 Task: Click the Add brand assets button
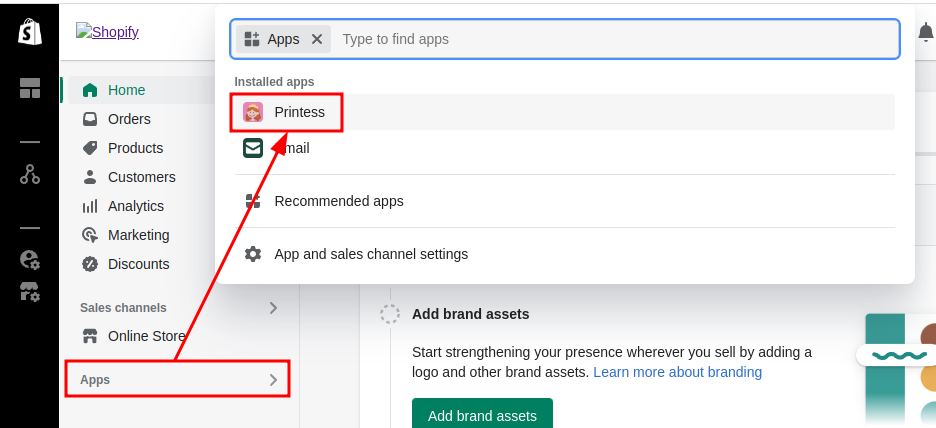[x=482, y=415]
